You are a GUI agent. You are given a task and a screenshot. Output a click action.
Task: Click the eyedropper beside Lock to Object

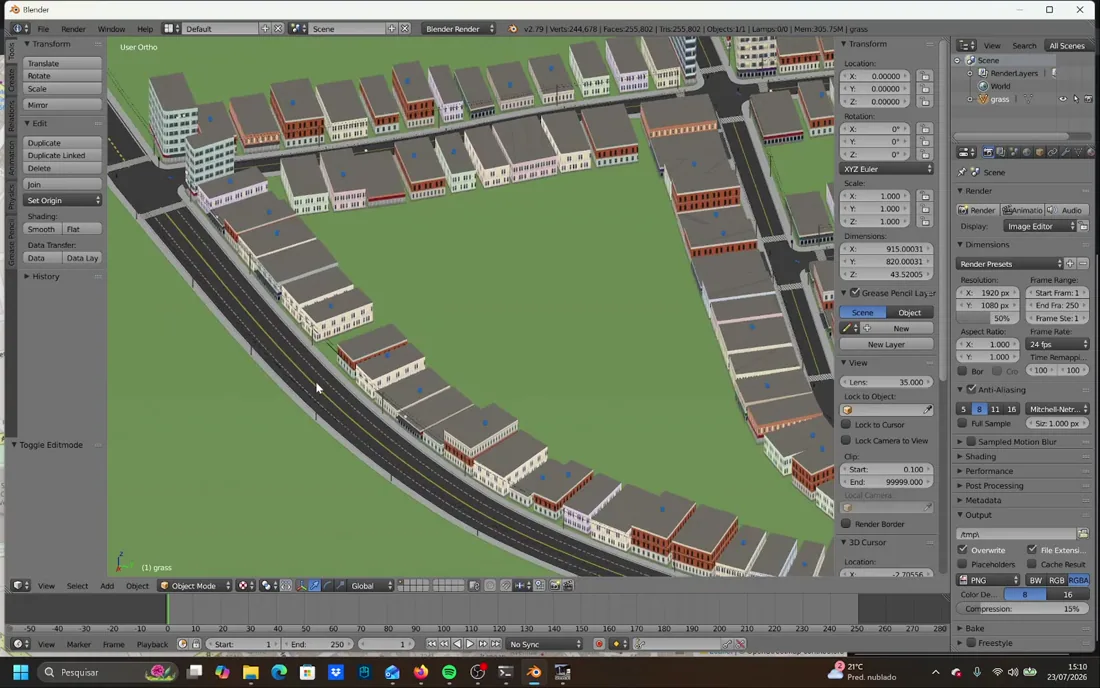point(927,410)
